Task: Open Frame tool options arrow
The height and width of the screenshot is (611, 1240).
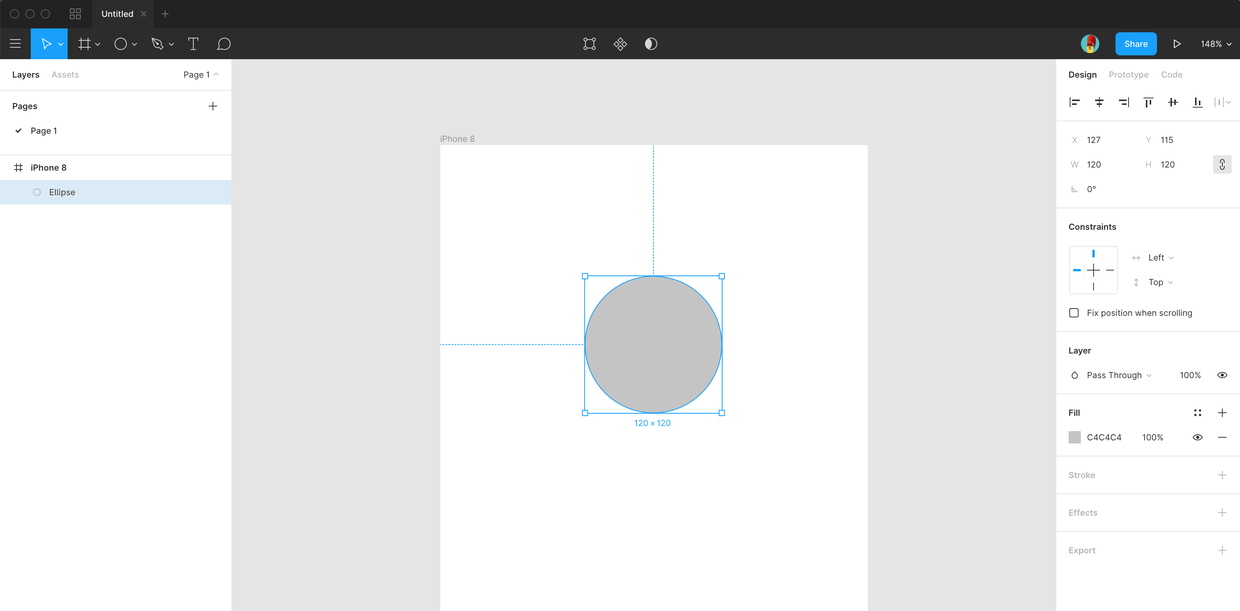Action: click(97, 45)
